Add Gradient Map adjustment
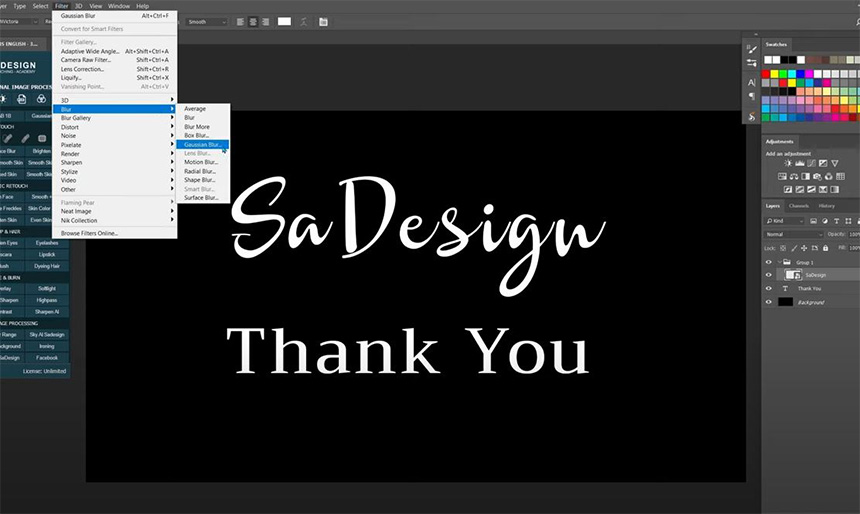The height and width of the screenshot is (514, 860). click(x=835, y=190)
